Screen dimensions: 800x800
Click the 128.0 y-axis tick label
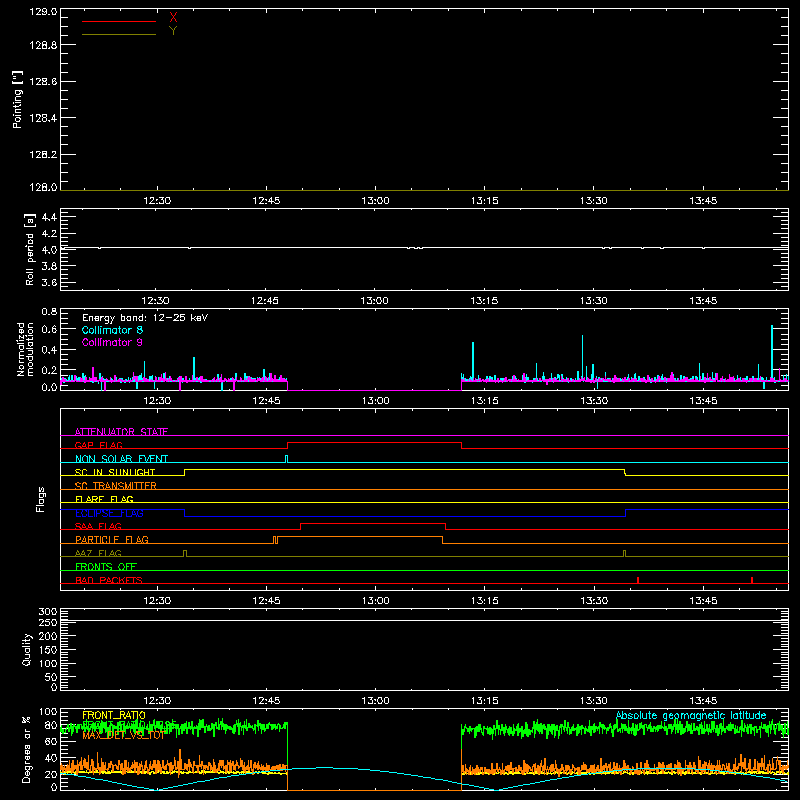point(43,187)
